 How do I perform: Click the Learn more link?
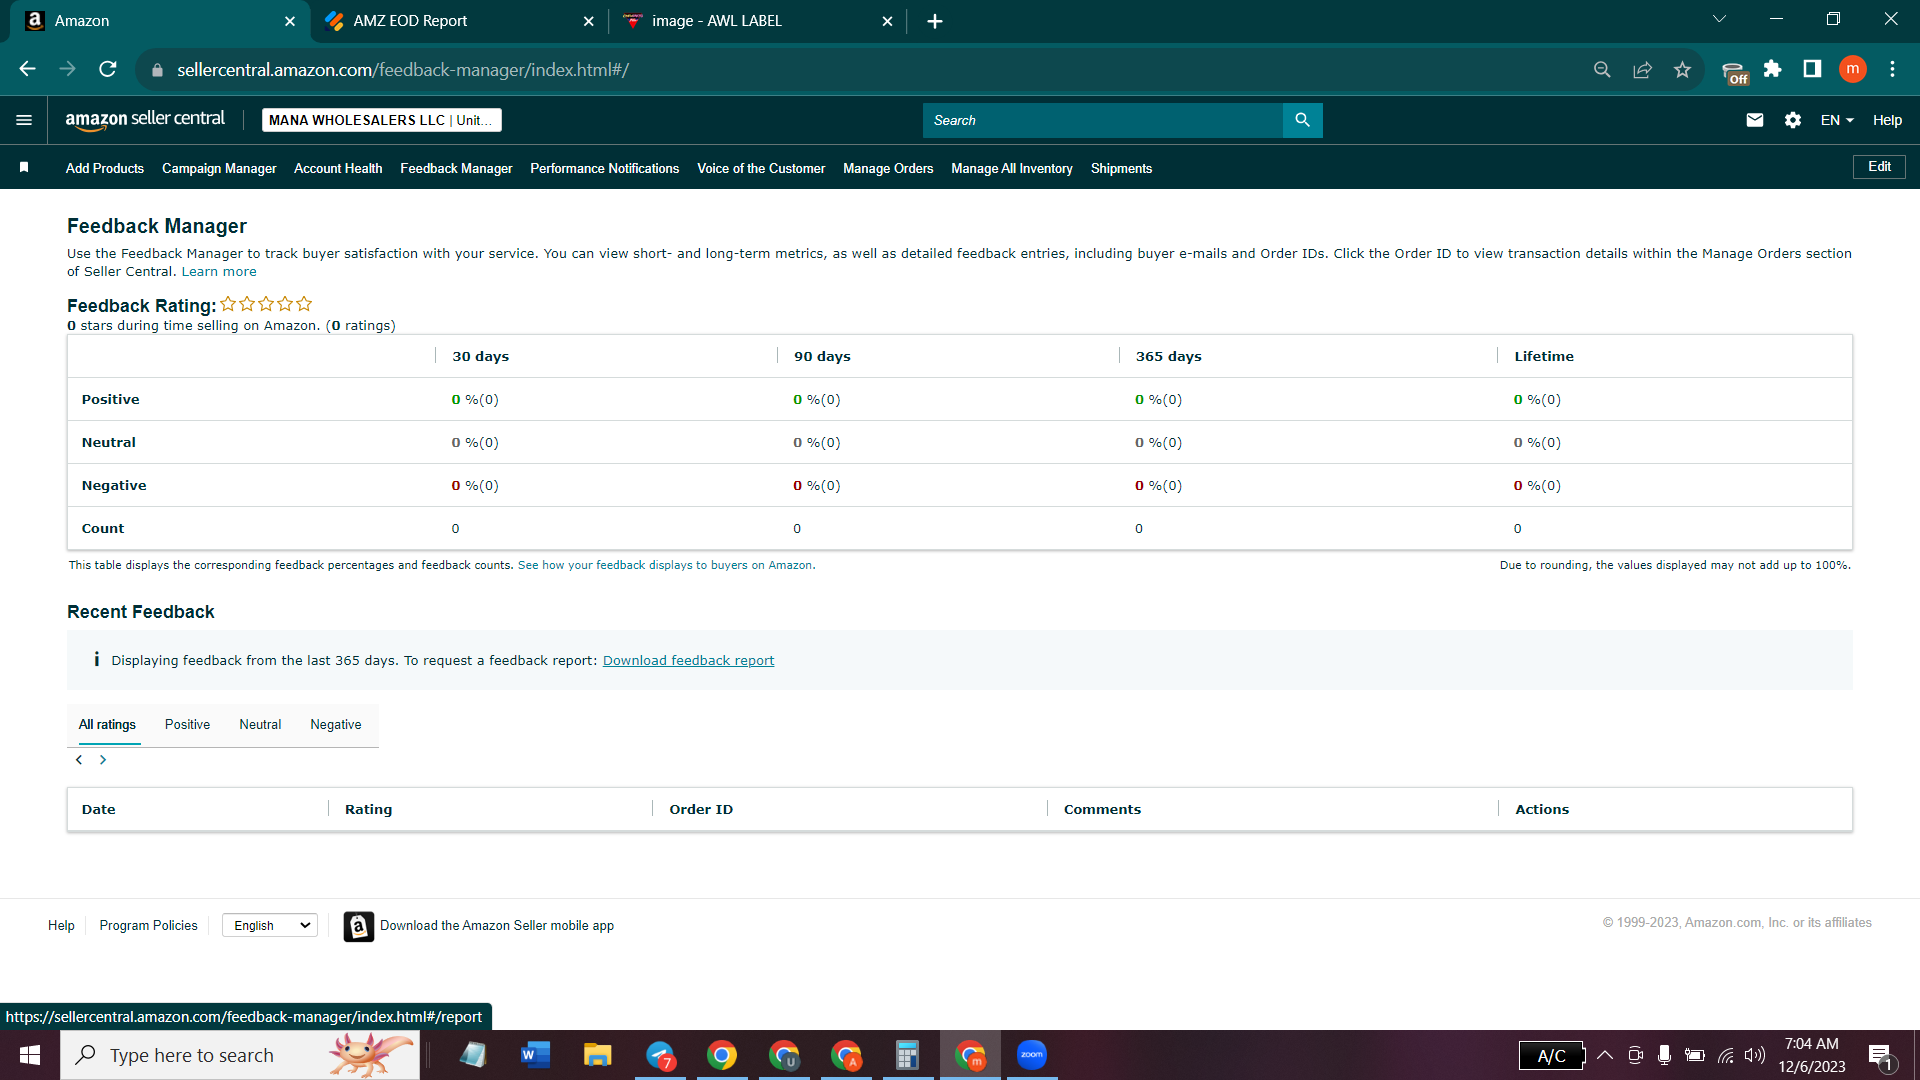click(x=219, y=272)
